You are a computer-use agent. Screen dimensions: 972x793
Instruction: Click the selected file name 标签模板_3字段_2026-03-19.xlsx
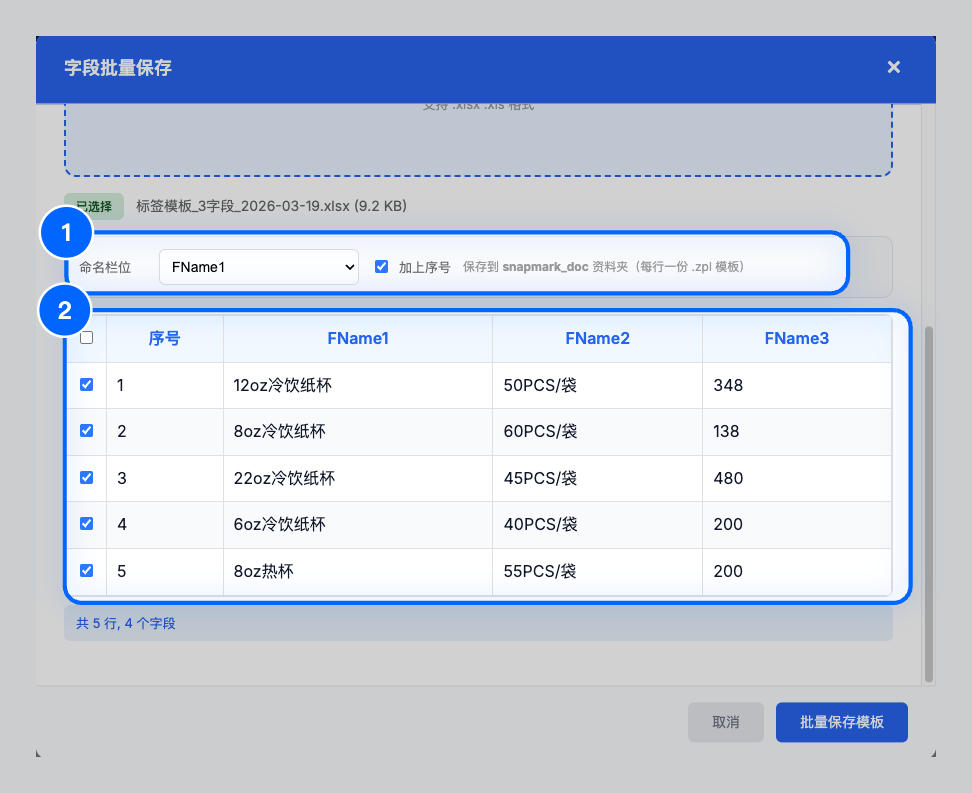(270, 207)
